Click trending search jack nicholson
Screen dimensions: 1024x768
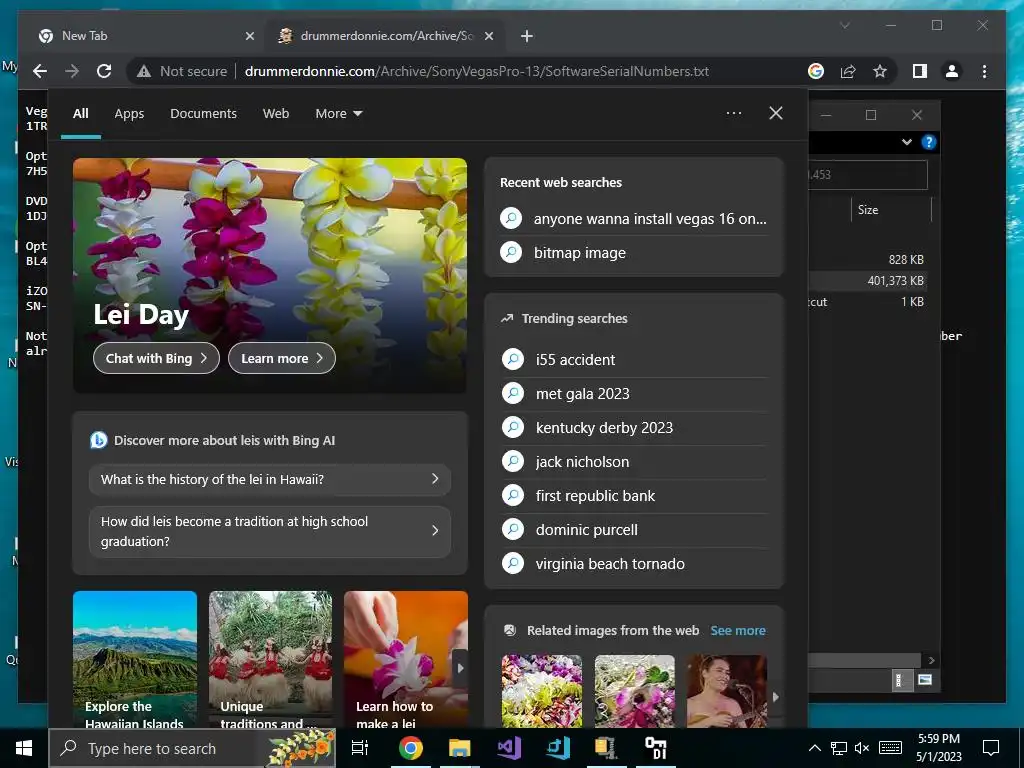[x=633, y=462]
